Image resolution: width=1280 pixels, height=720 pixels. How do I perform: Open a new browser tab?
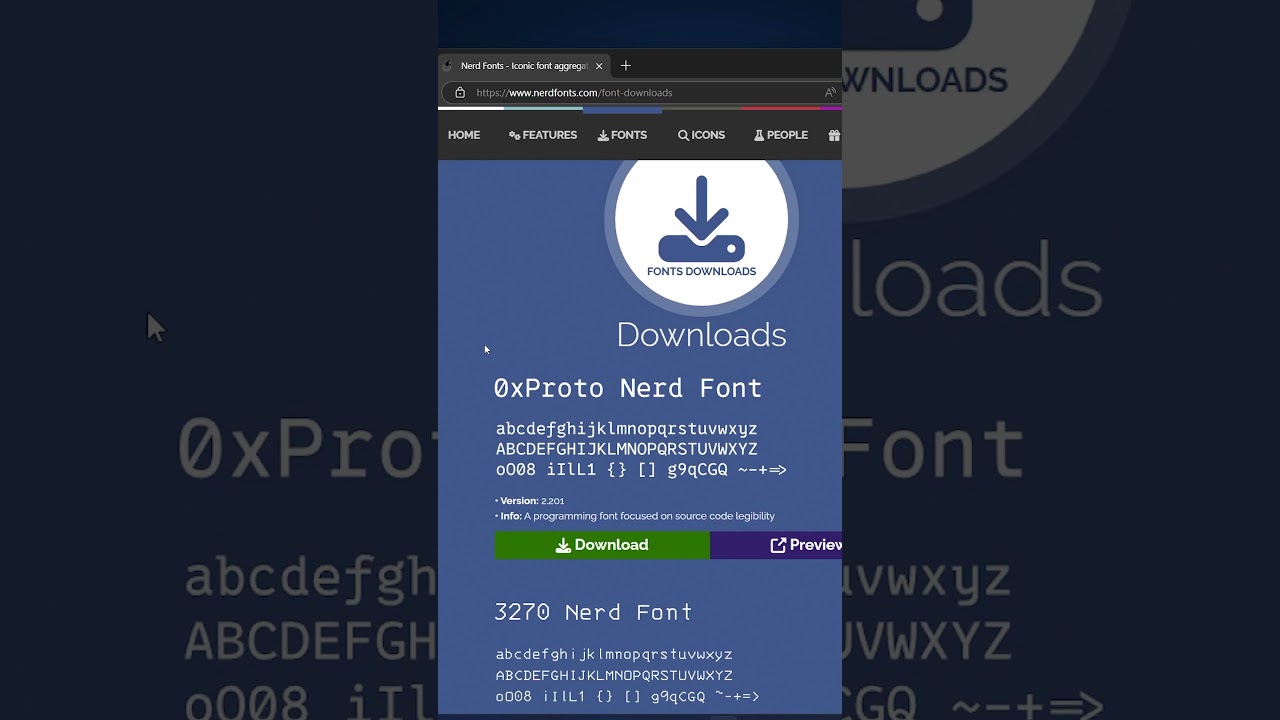(x=626, y=66)
